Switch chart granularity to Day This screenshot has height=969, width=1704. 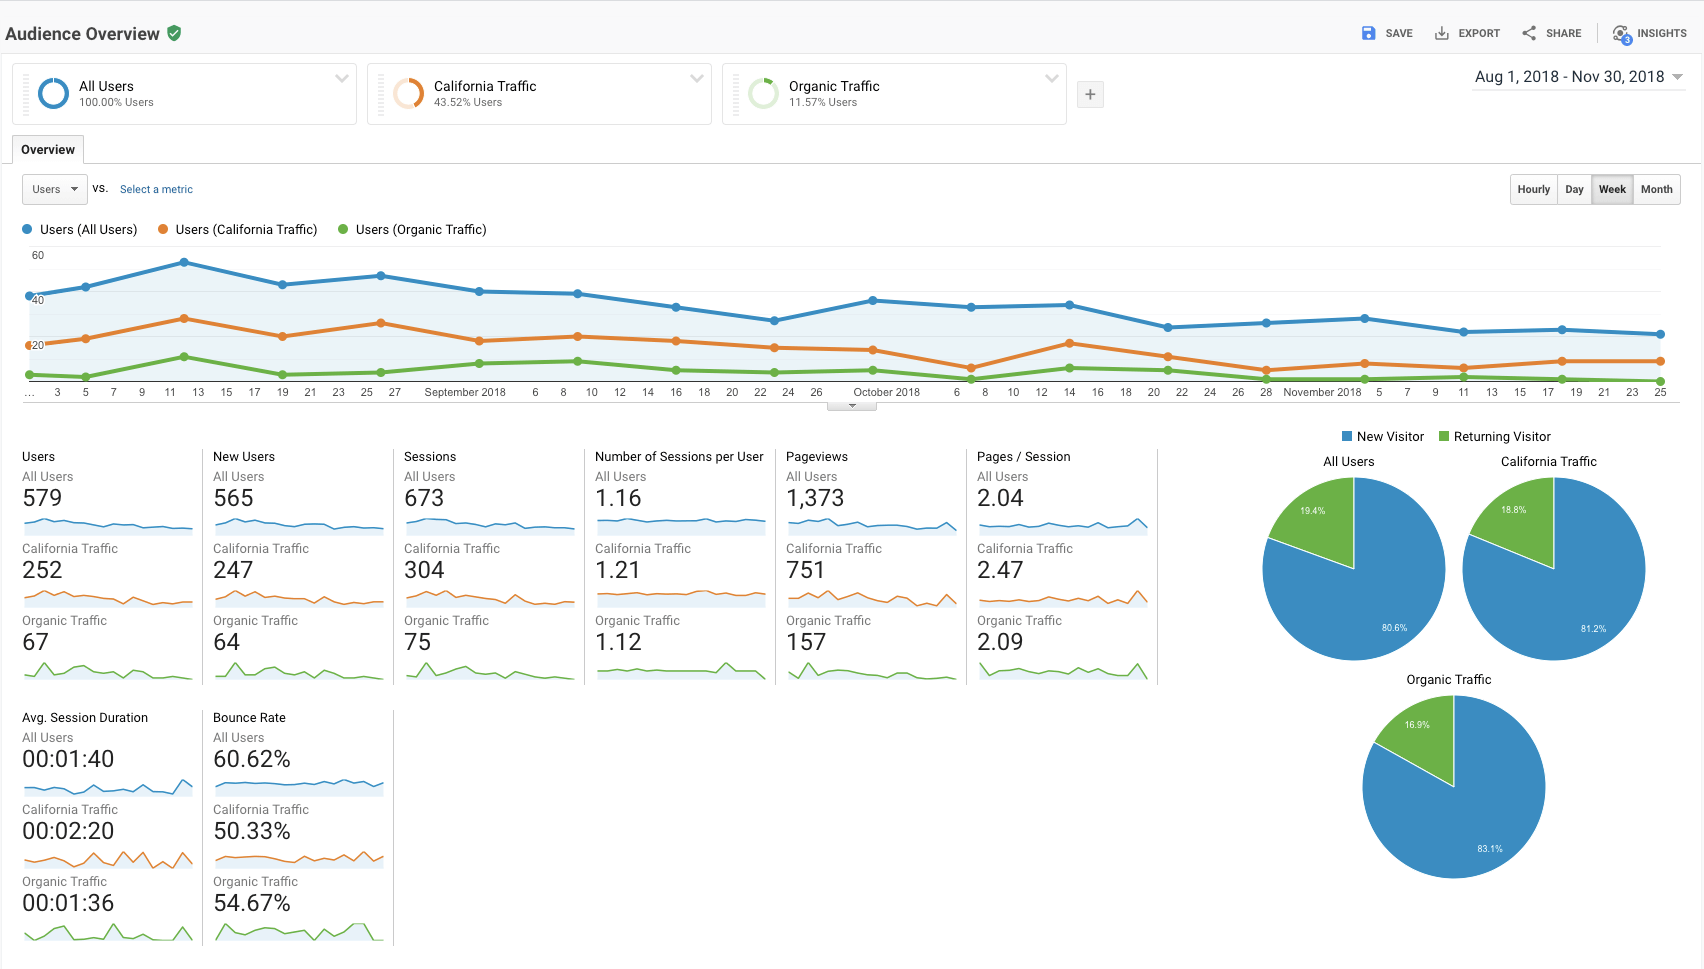point(1574,189)
